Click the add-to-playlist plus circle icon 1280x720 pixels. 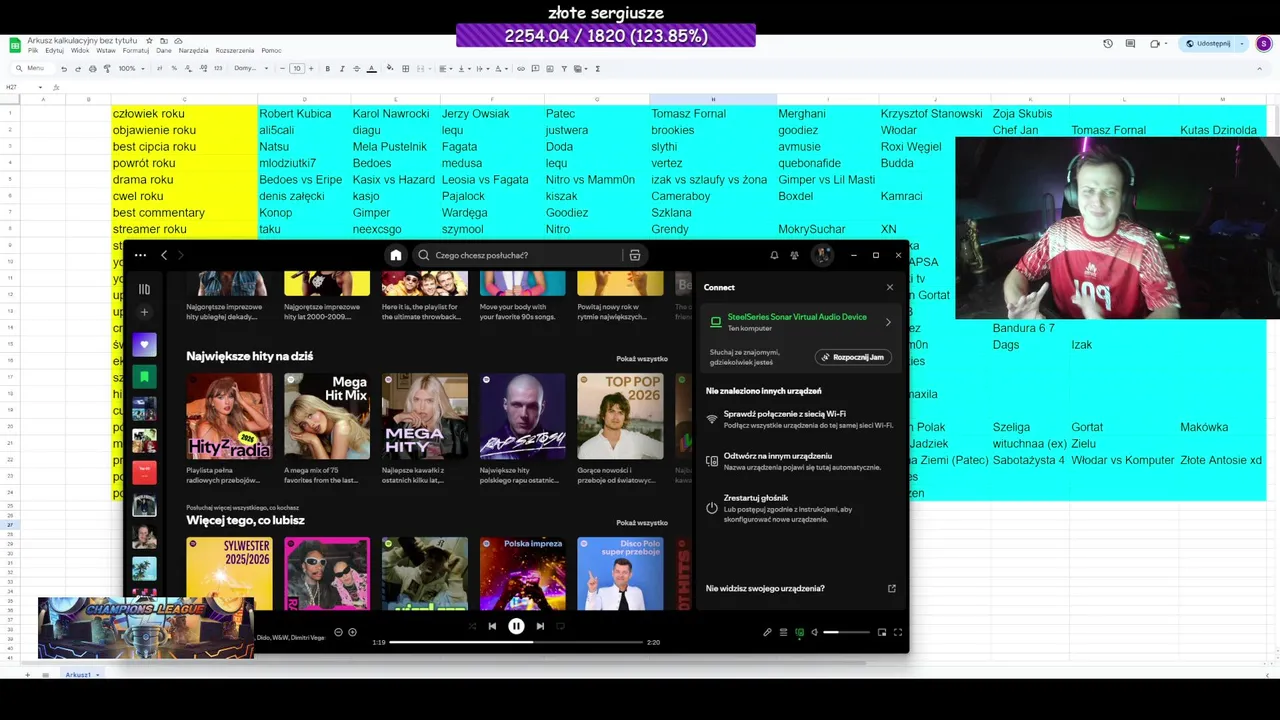pos(352,632)
